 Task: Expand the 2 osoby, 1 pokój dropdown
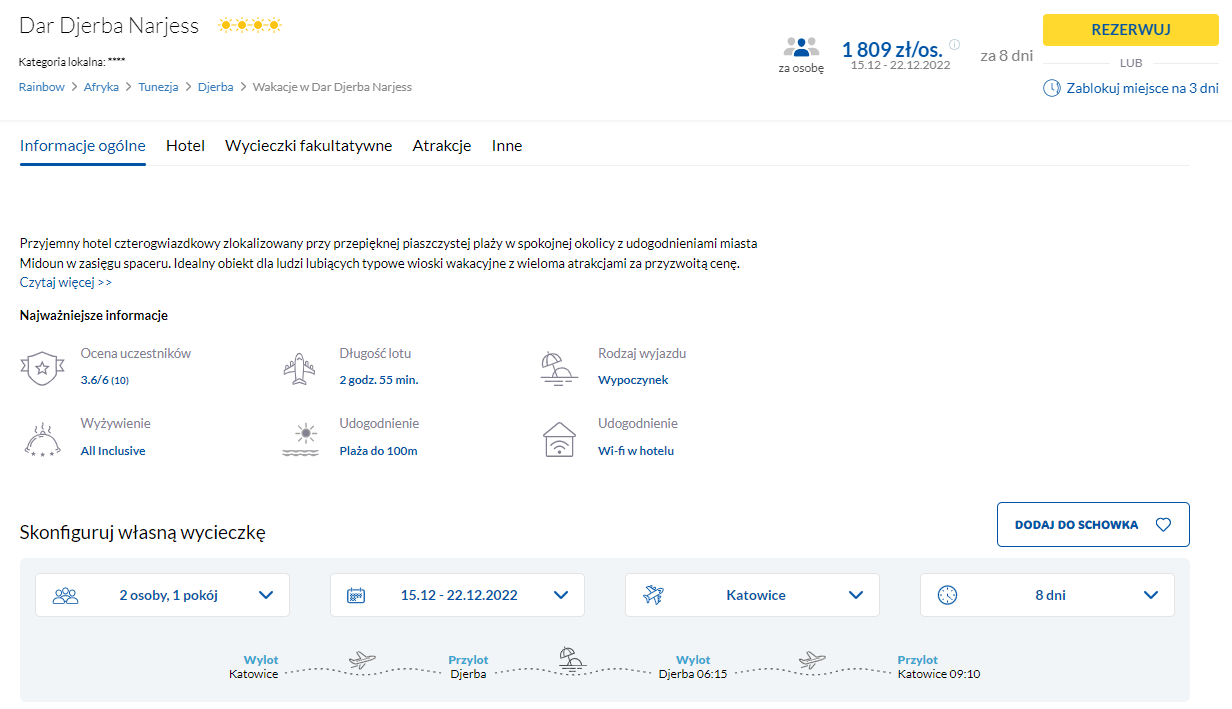pos(162,595)
